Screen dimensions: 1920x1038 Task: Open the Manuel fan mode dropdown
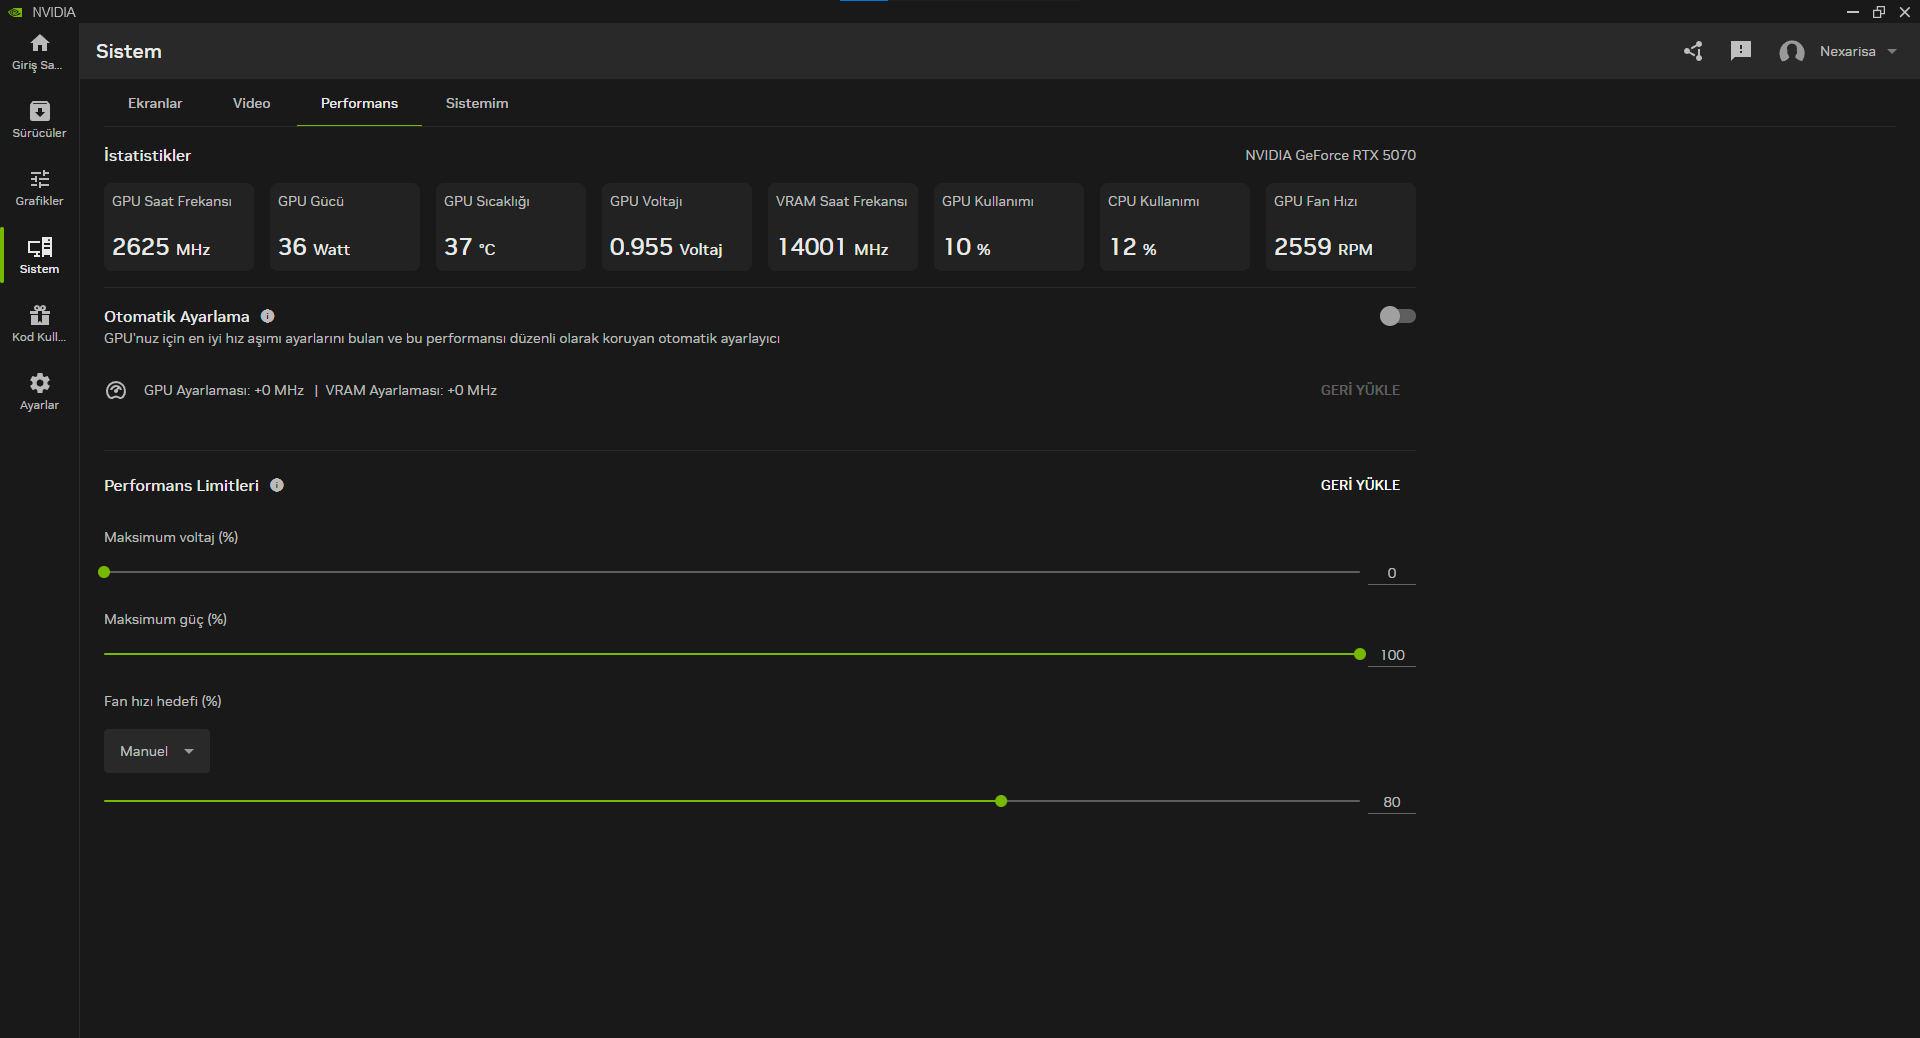(x=157, y=751)
